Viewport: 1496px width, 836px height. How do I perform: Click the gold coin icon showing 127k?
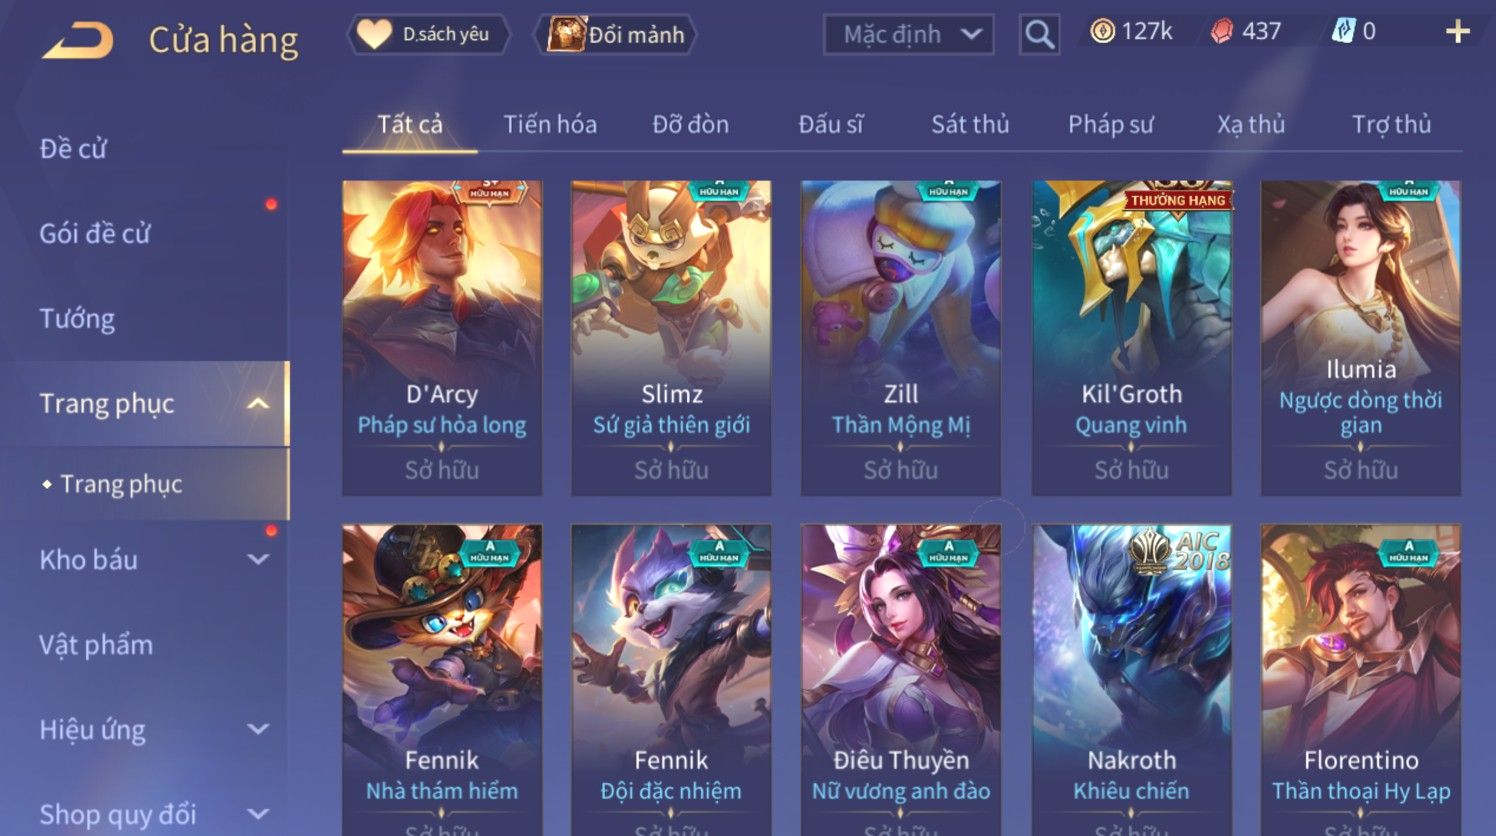pos(1102,32)
